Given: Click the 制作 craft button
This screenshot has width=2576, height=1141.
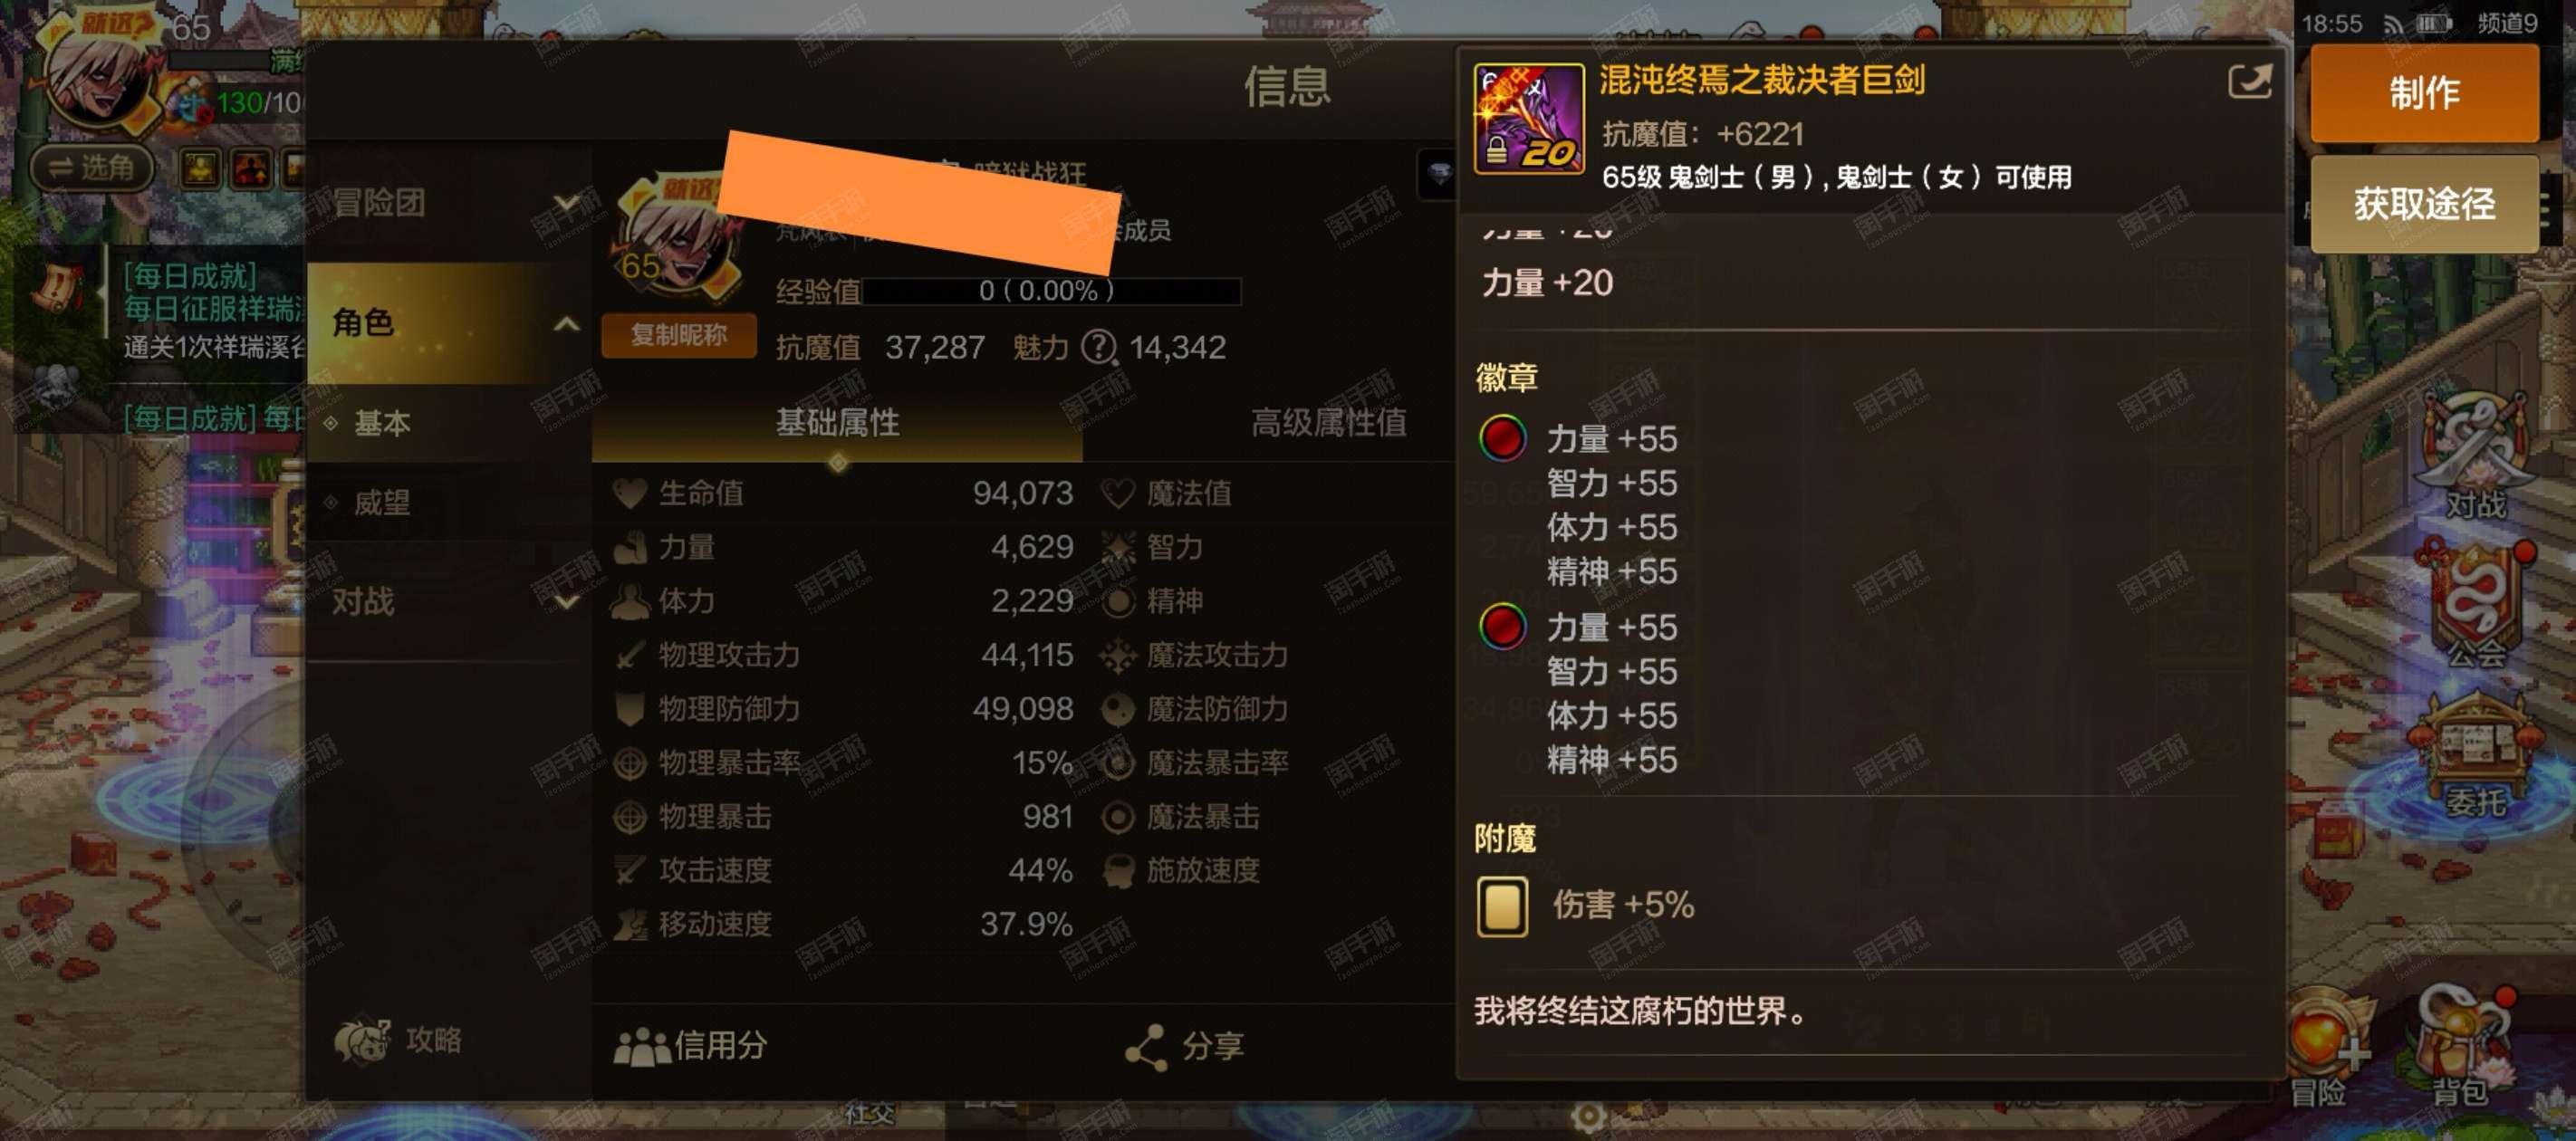Looking at the screenshot, I should pos(2423,93).
